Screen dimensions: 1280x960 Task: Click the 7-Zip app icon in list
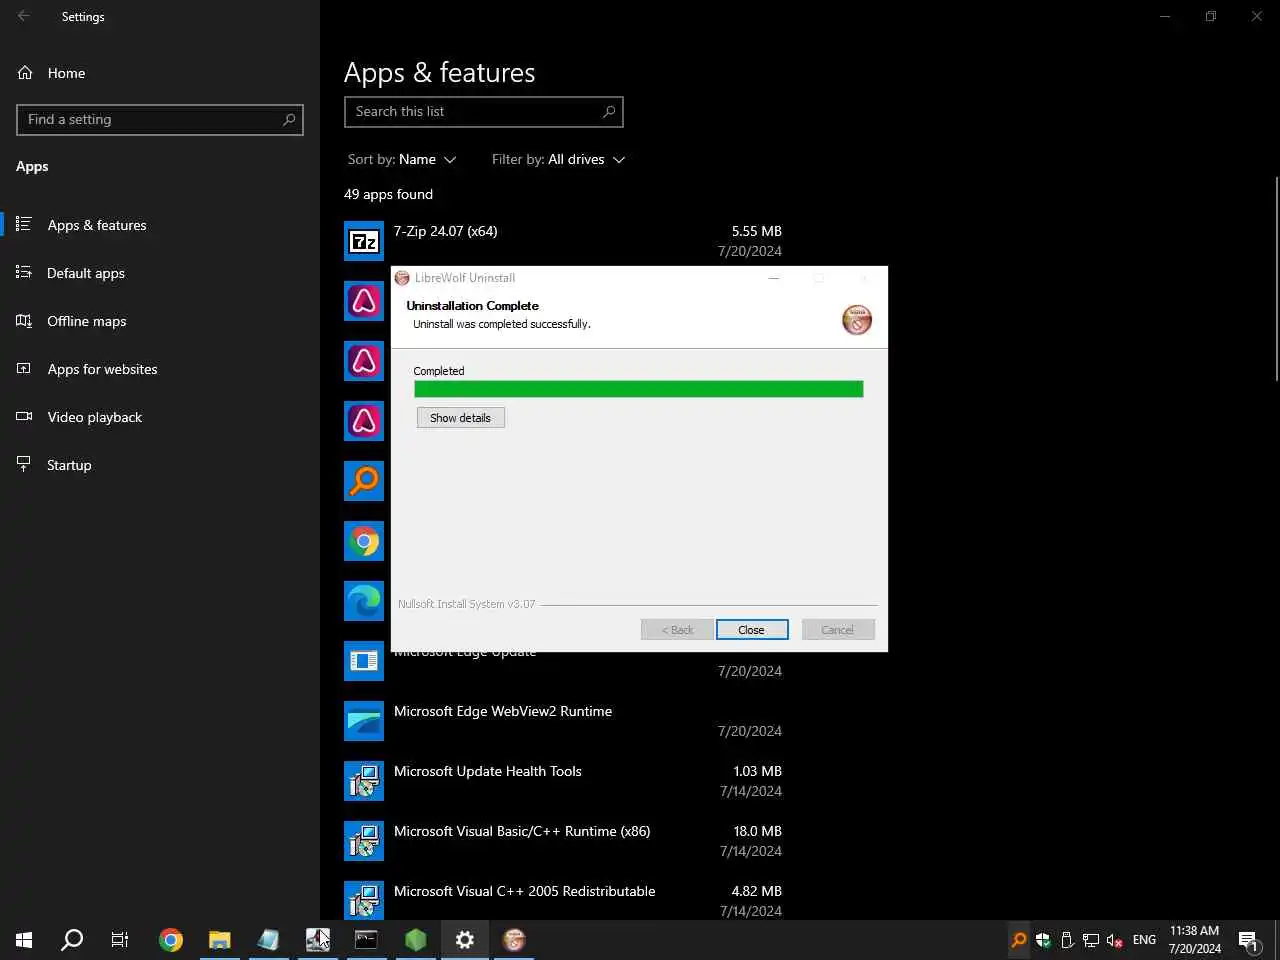[x=364, y=241]
